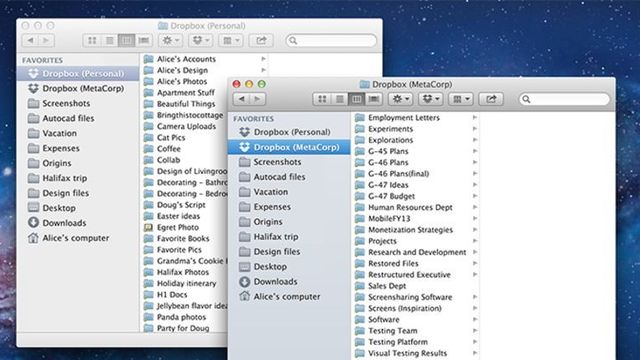Screen dimensions: 640x360
Task: Open the Action gear menu in Personal window
Action: point(170,40)
